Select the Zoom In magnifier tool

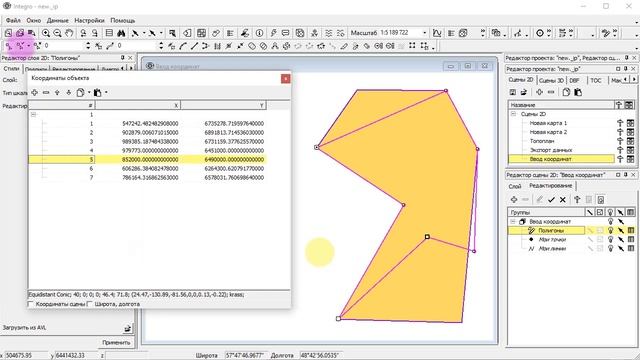[x=46, y=33]
